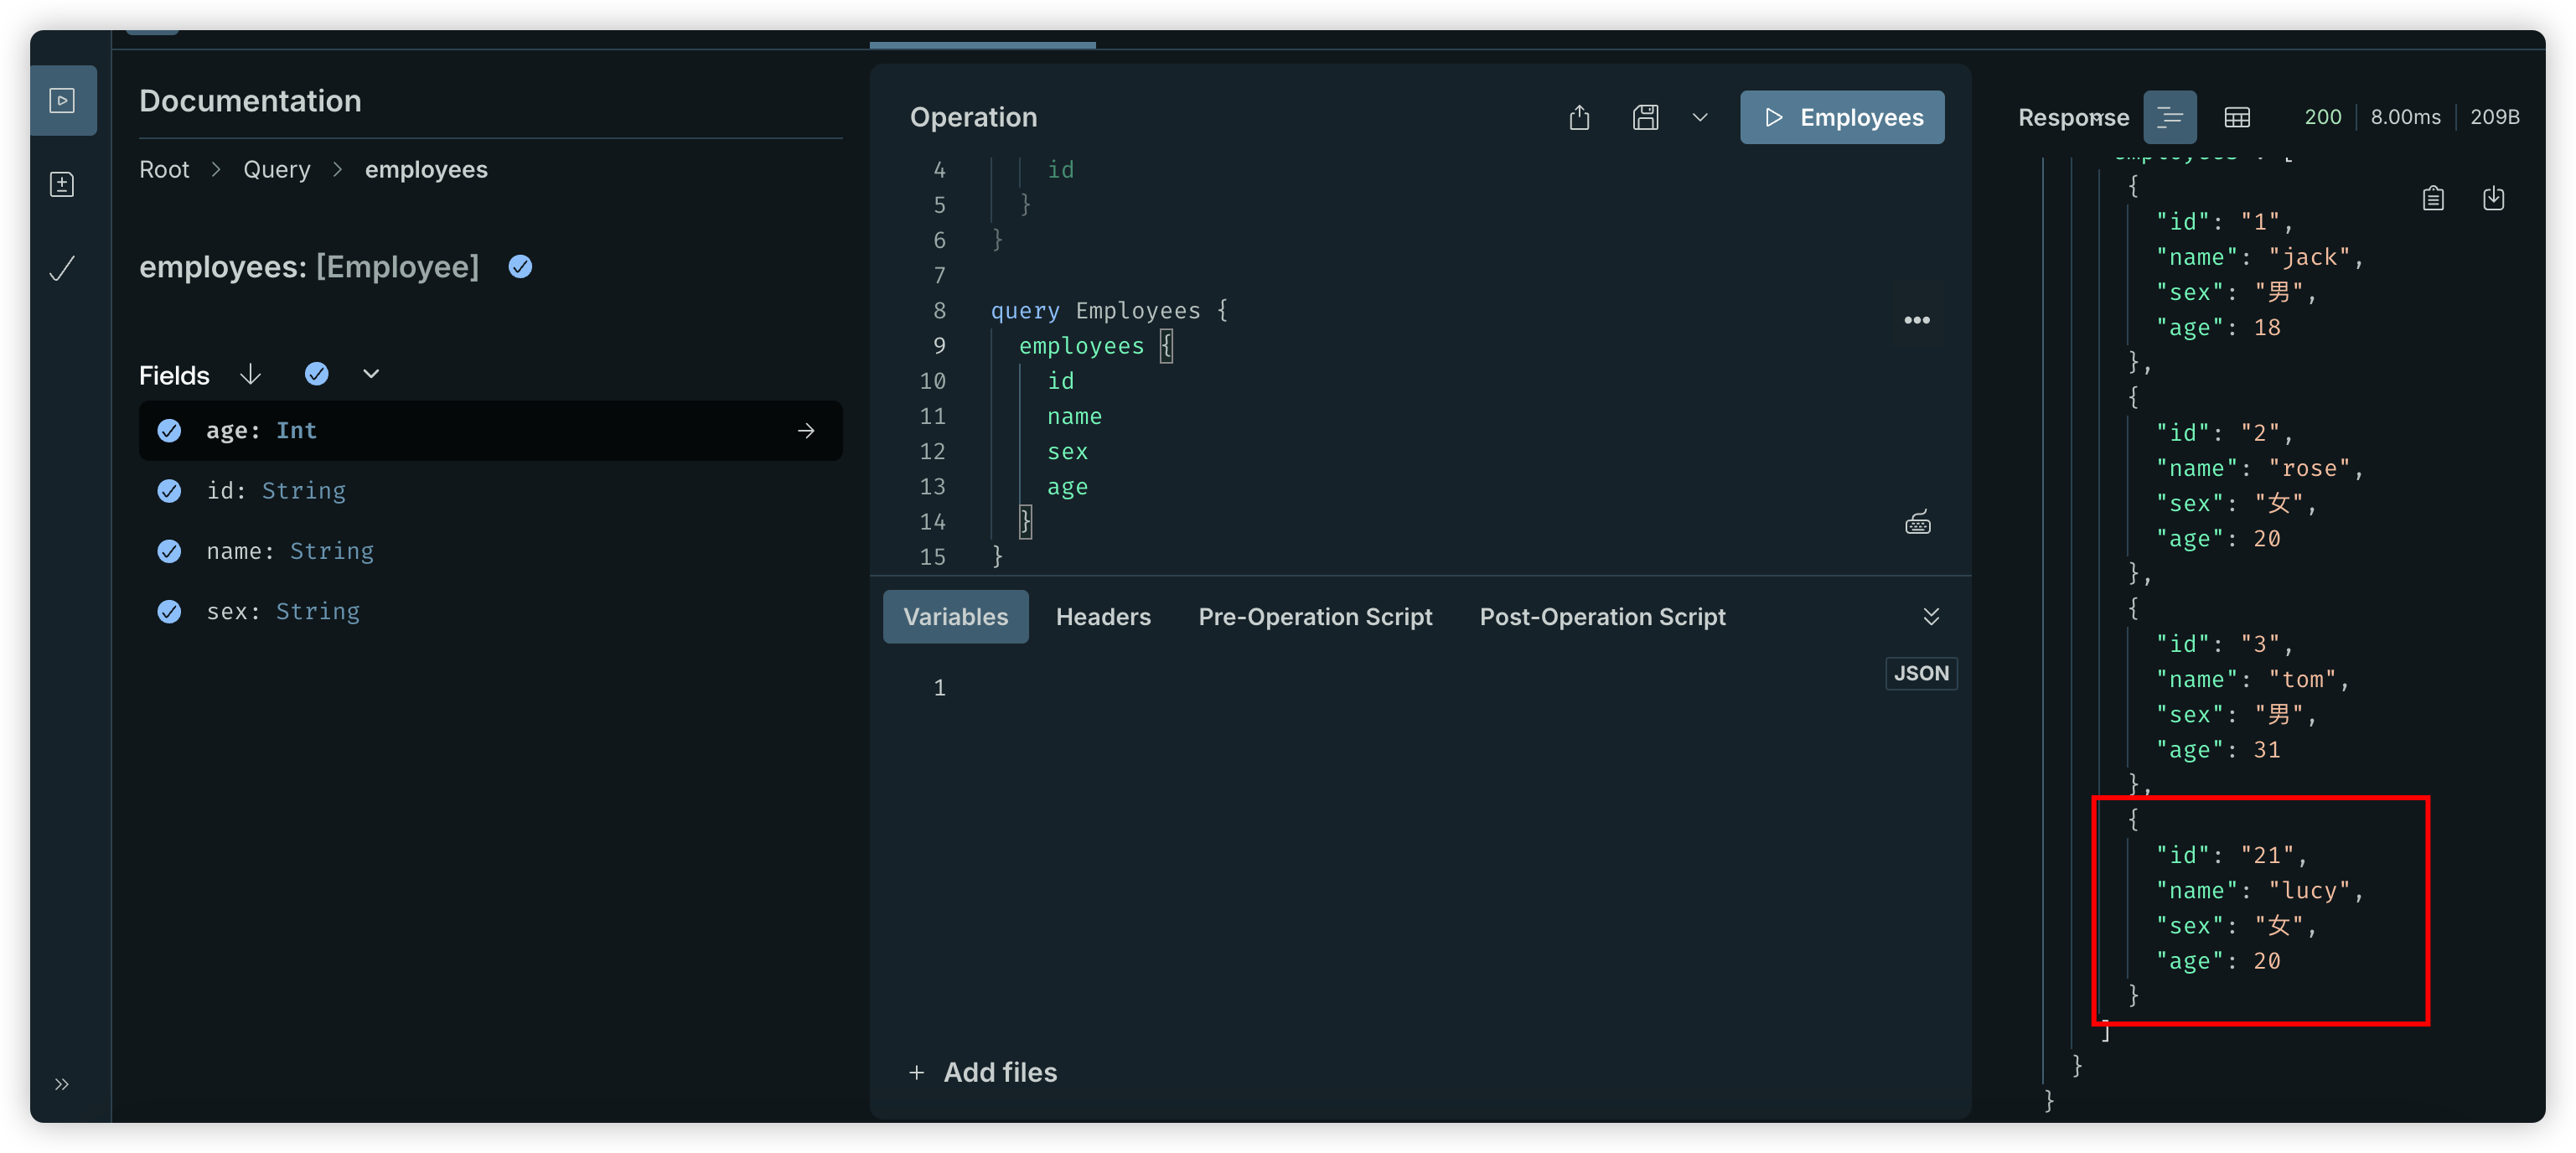2576x1153 pixels.
Task: Run the Employees query button
Action: (x=1842, y=118)
